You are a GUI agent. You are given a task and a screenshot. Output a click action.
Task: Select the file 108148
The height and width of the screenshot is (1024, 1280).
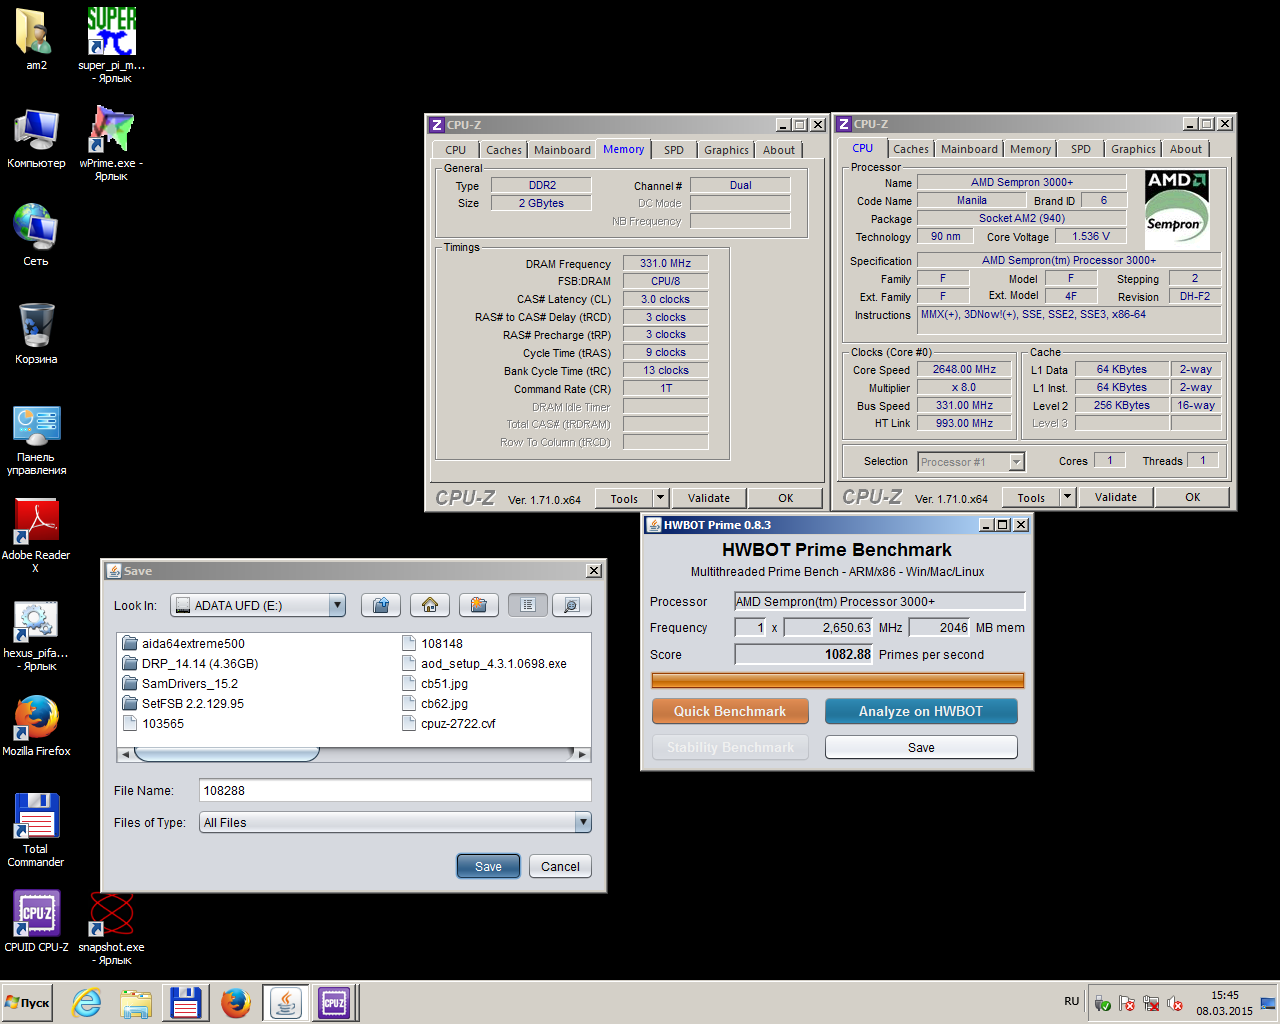432,644
